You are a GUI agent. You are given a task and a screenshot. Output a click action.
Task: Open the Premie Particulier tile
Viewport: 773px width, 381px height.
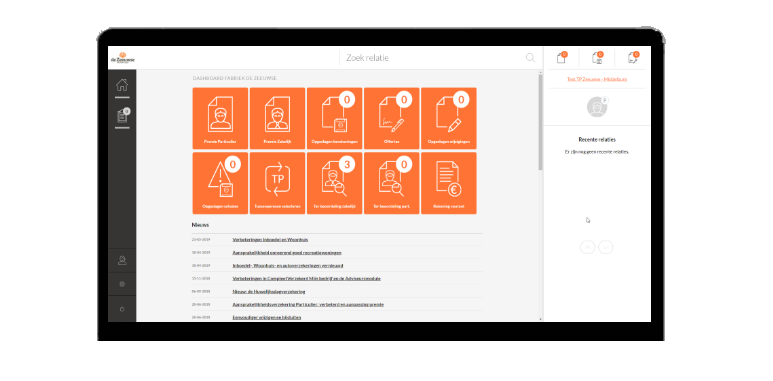(220, 118)
